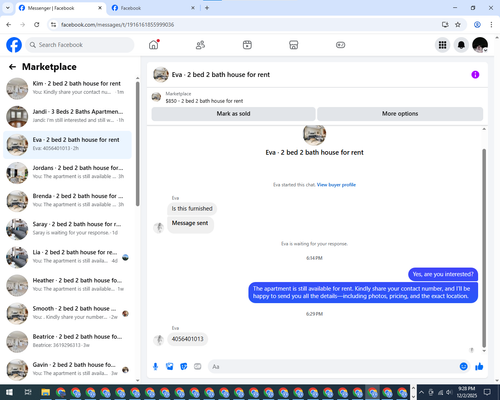Click the conversation scrollbar thumb
500x400 pixels.
pos(484,248)
